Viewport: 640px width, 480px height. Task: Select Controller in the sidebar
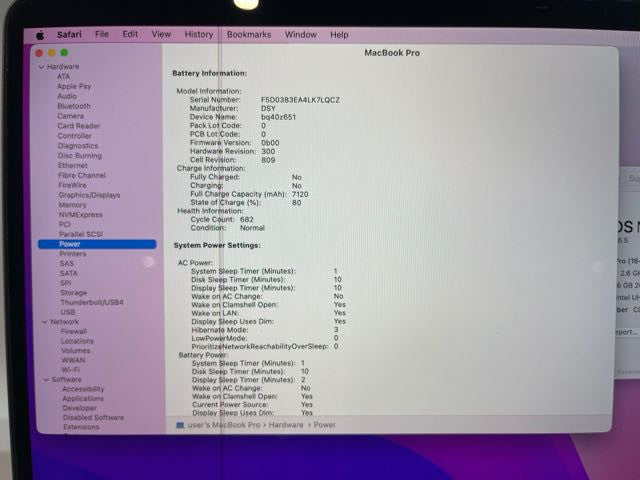pyautogui.click(x=75, y=136)
